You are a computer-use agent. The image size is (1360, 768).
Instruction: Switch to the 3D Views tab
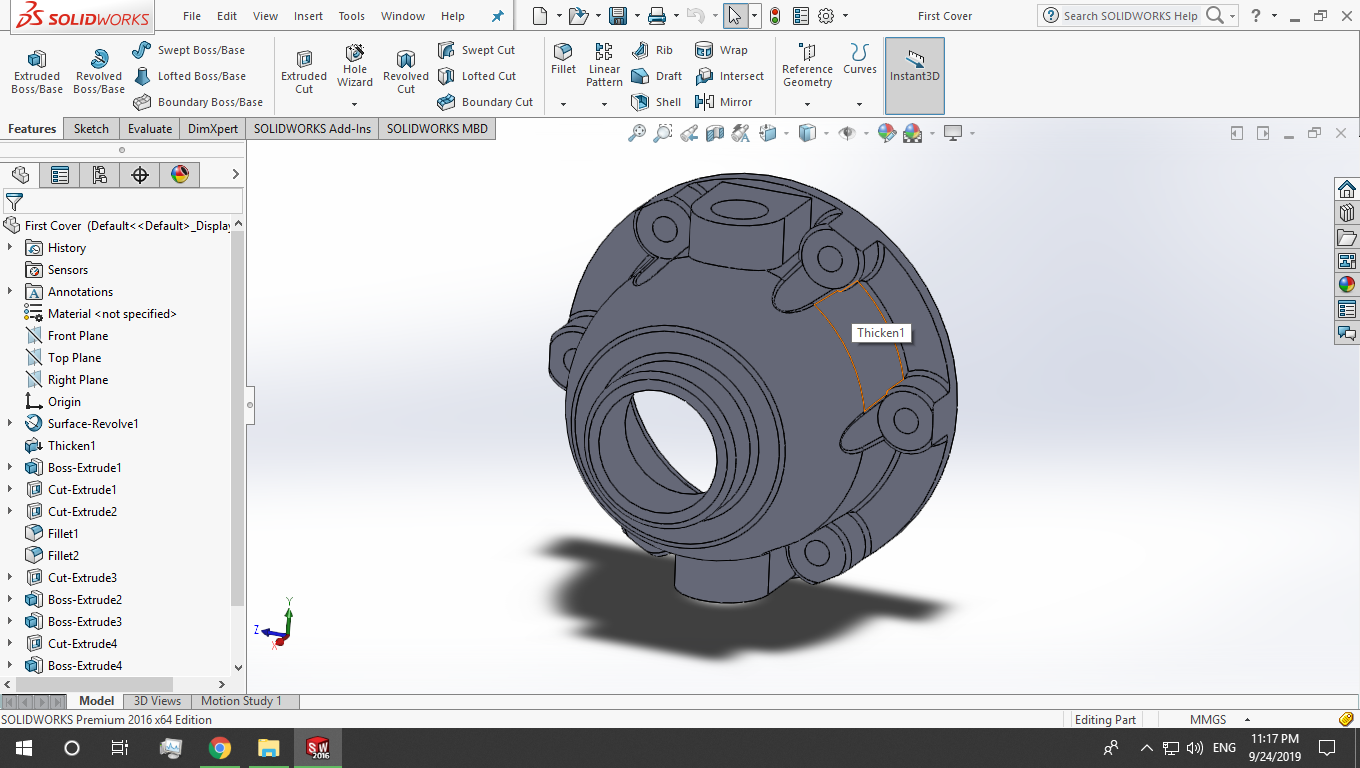click(158, 701)
